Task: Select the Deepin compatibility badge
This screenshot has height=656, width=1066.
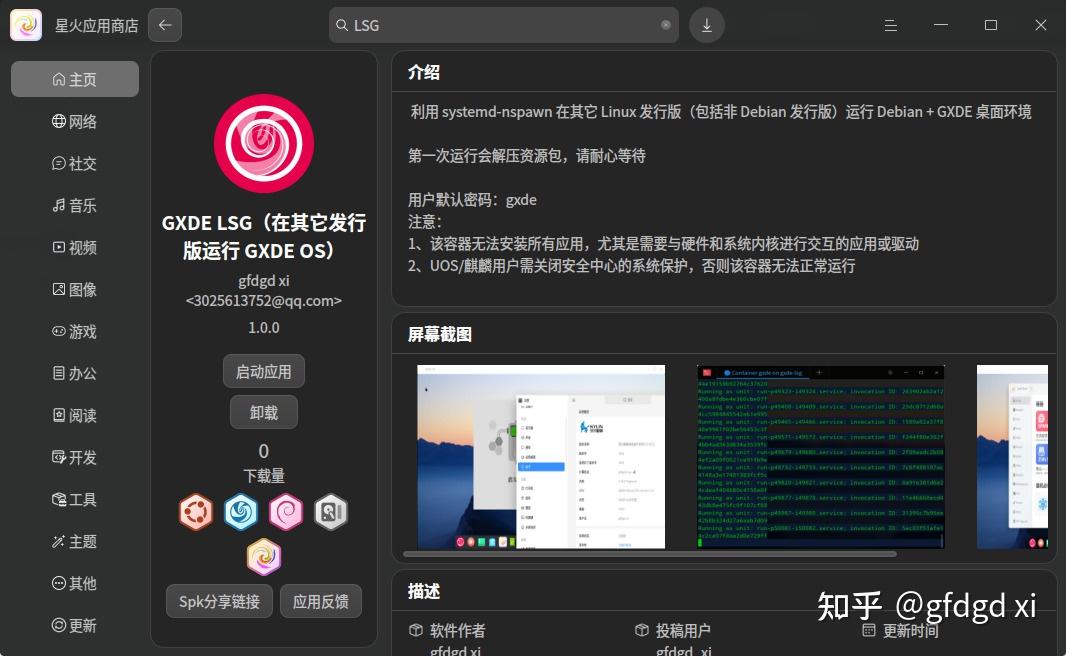Action: [241, 511]
